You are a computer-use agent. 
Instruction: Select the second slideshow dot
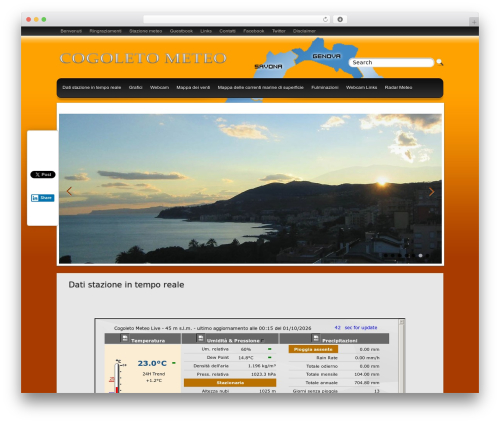click(x=392, y=255)
